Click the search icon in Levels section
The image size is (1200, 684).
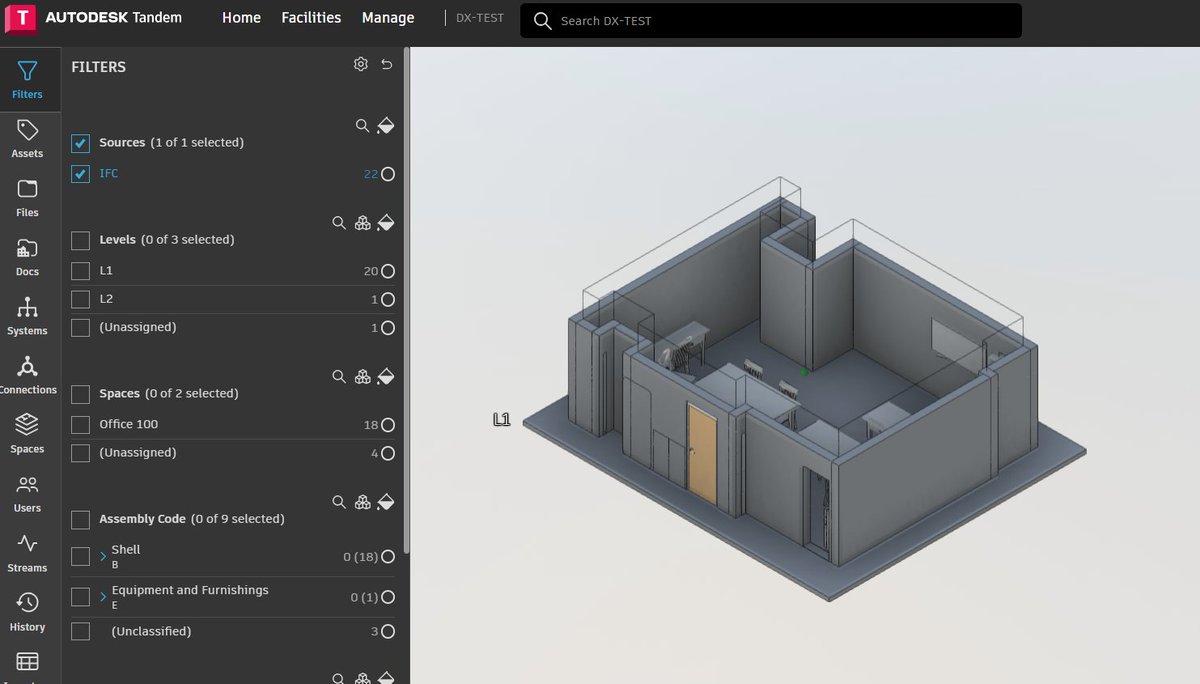[339, 223]
